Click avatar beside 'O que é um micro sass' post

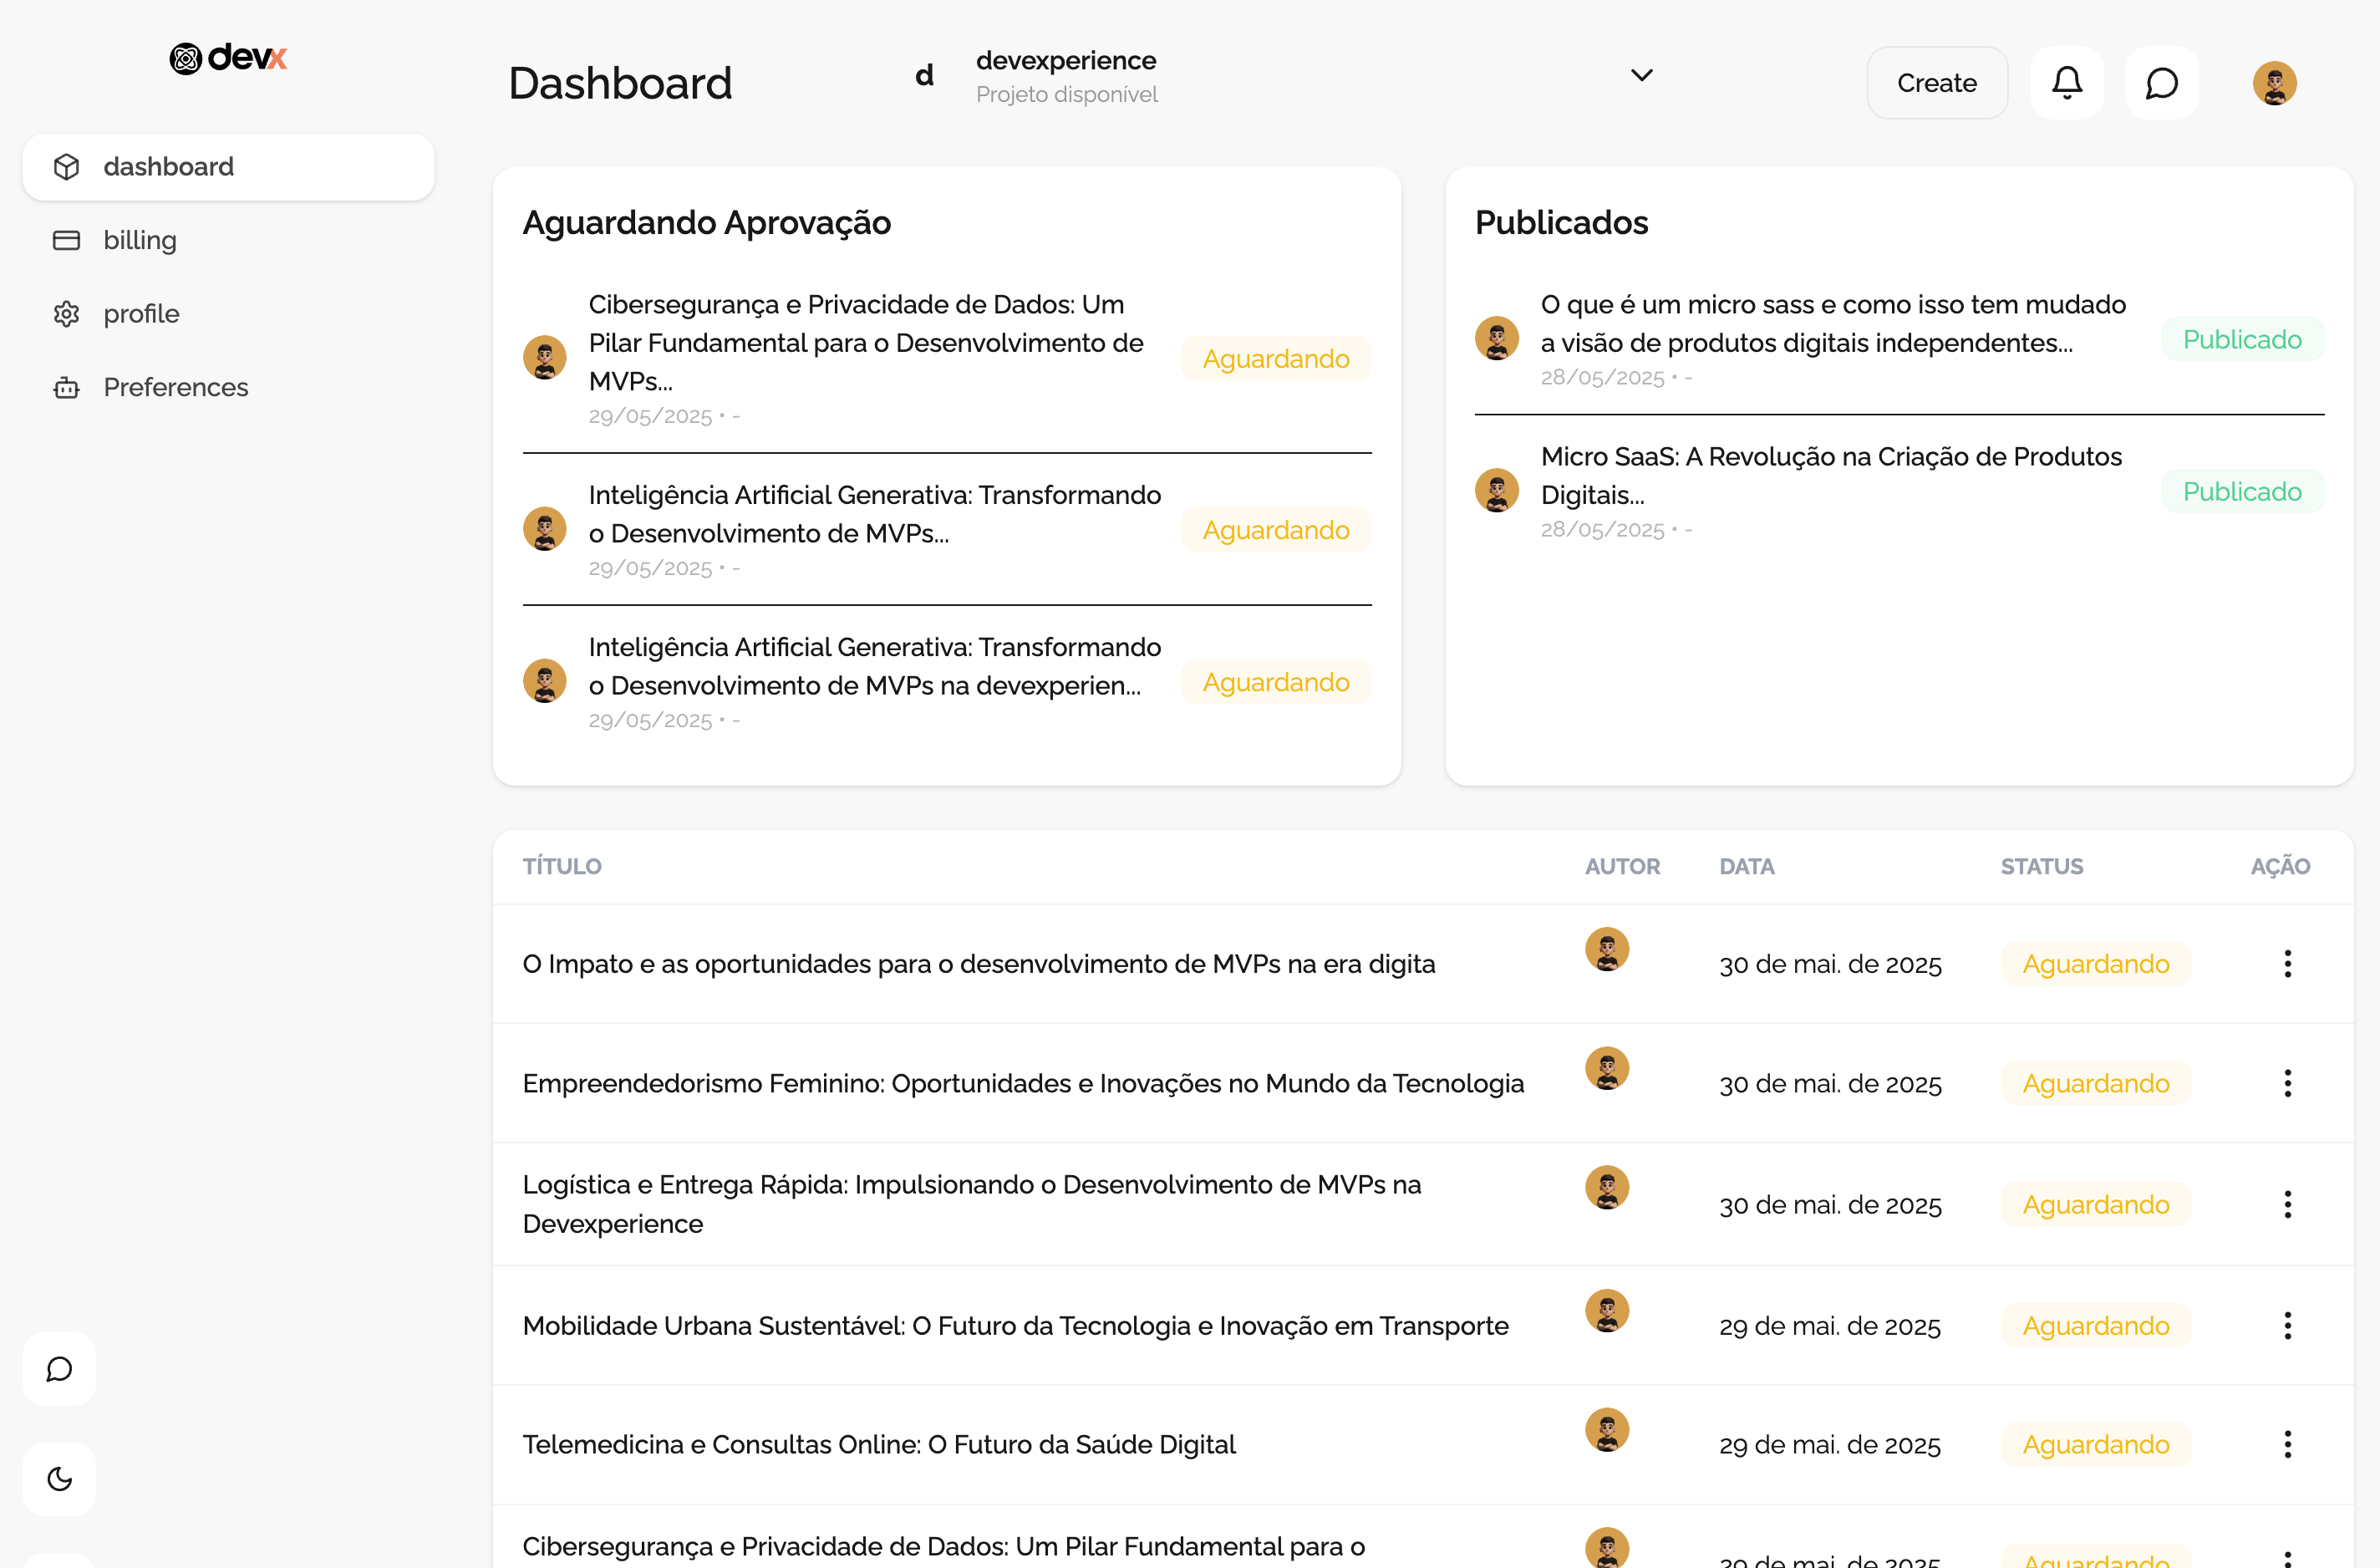[1497, 338]
